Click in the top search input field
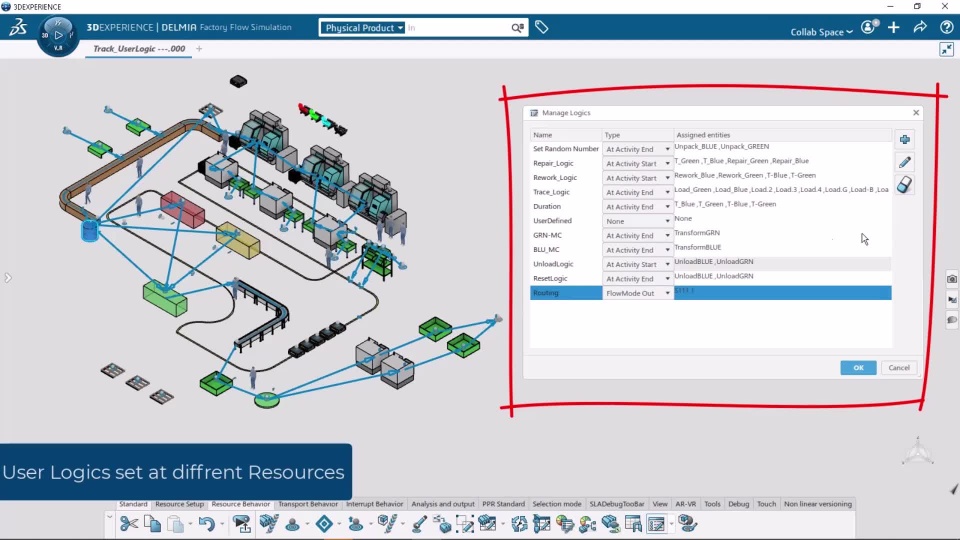Viewport: 960px width, 540px height. [x=457, y=28]
